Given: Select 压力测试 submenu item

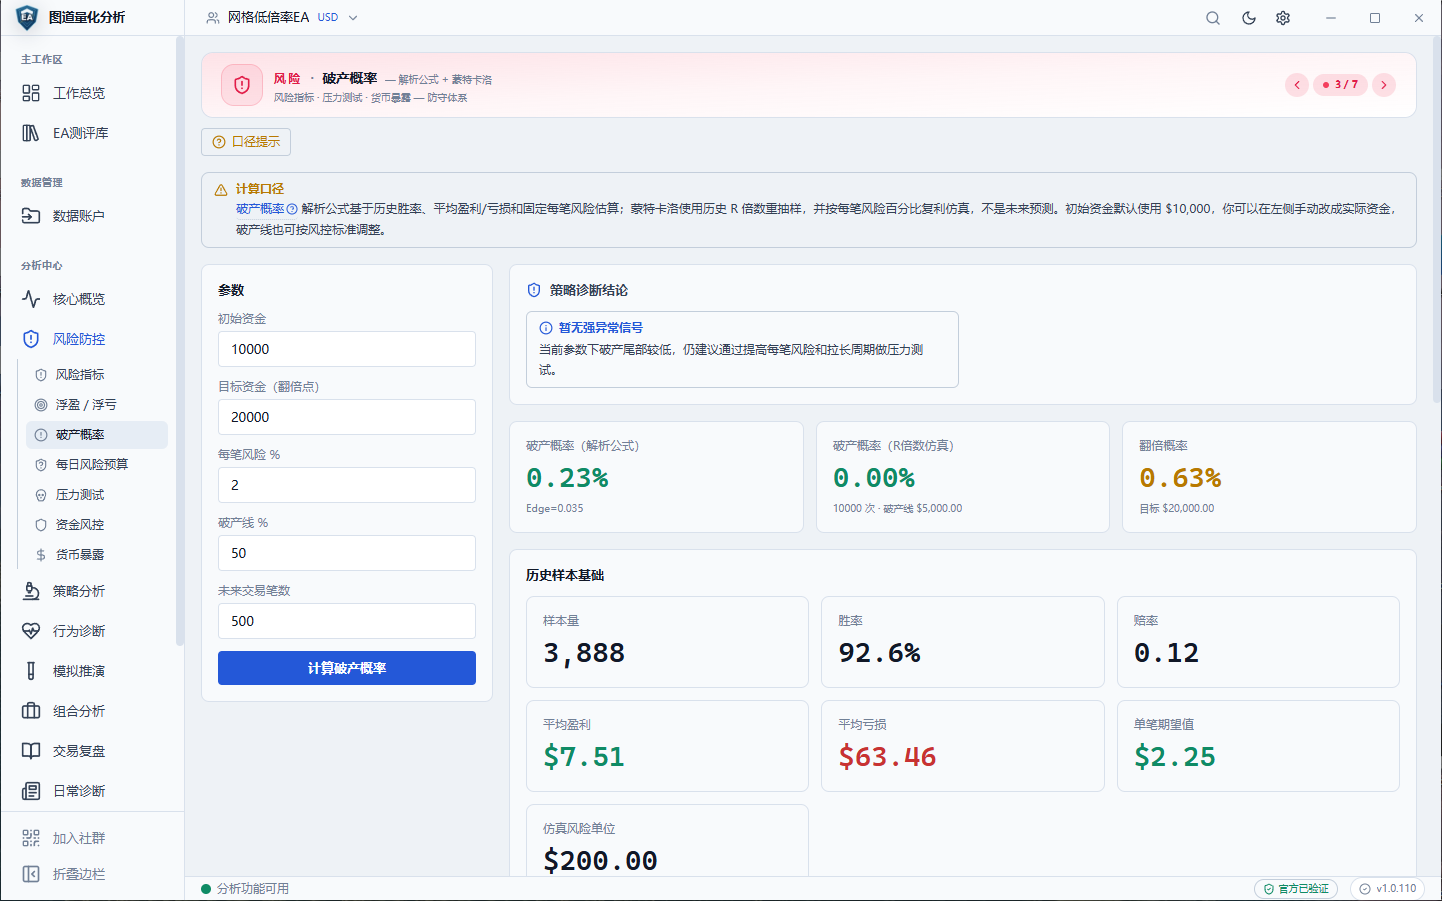Looking at the screenshot, I should click(x=97, y=495).
